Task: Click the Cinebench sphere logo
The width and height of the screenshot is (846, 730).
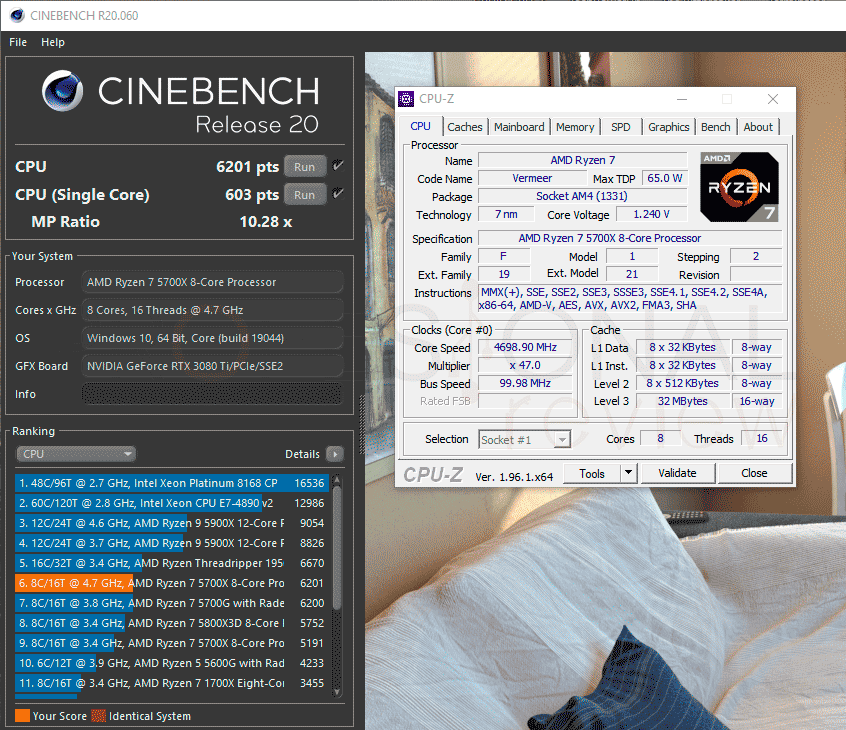Action: coord(63,91)
